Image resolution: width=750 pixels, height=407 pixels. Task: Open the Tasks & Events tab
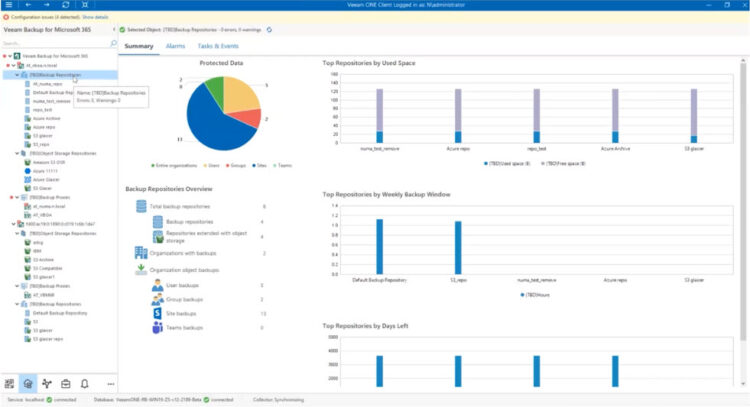[x=218, y=46]
